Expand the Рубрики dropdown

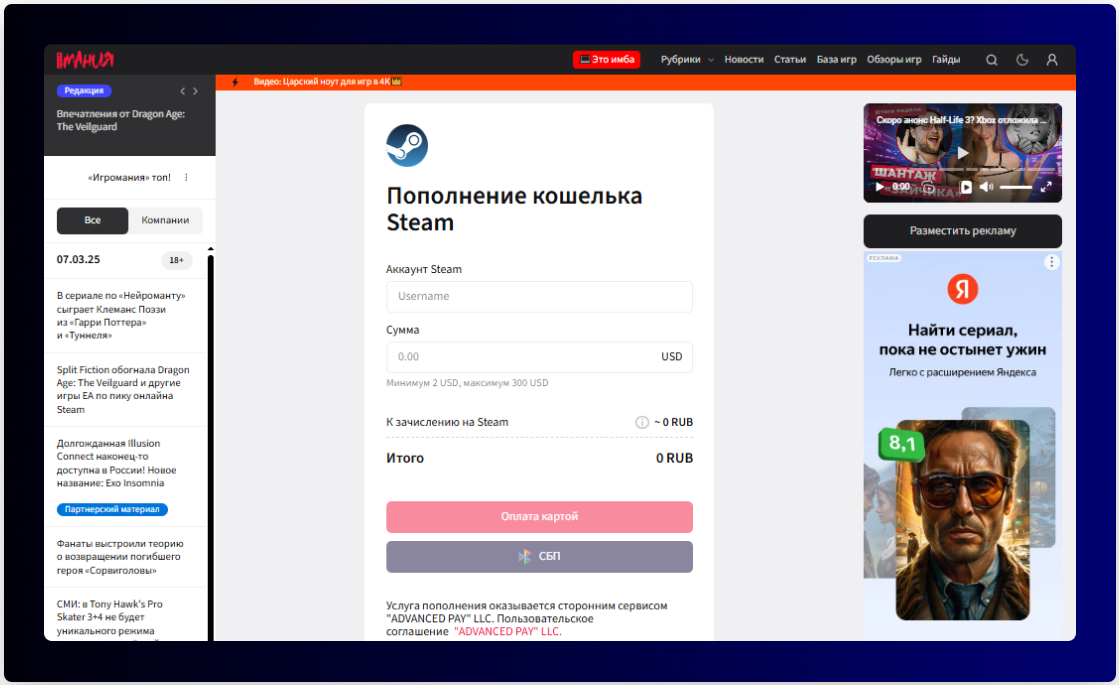pos(686,59)
